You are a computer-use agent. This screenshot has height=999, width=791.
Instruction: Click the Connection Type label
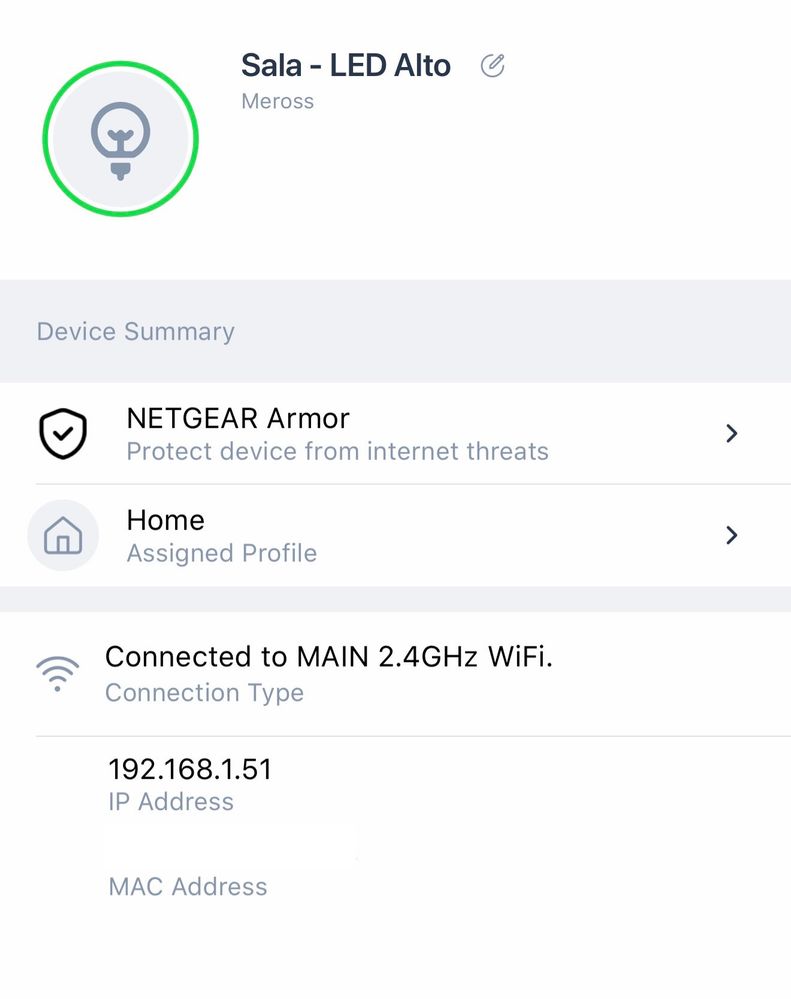click(204, 692)
